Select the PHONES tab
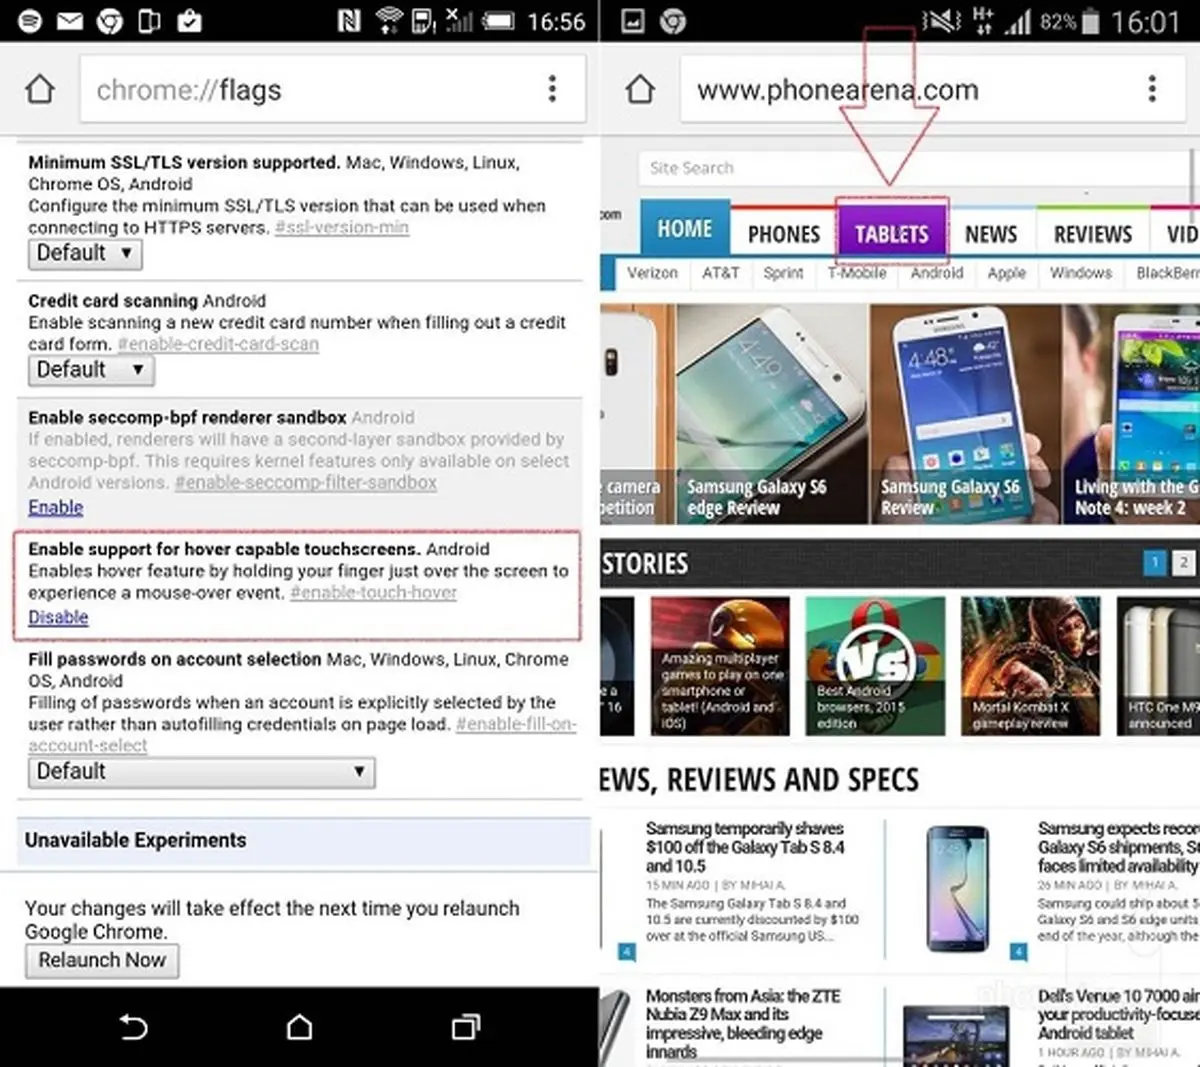 tap(784, 234)
